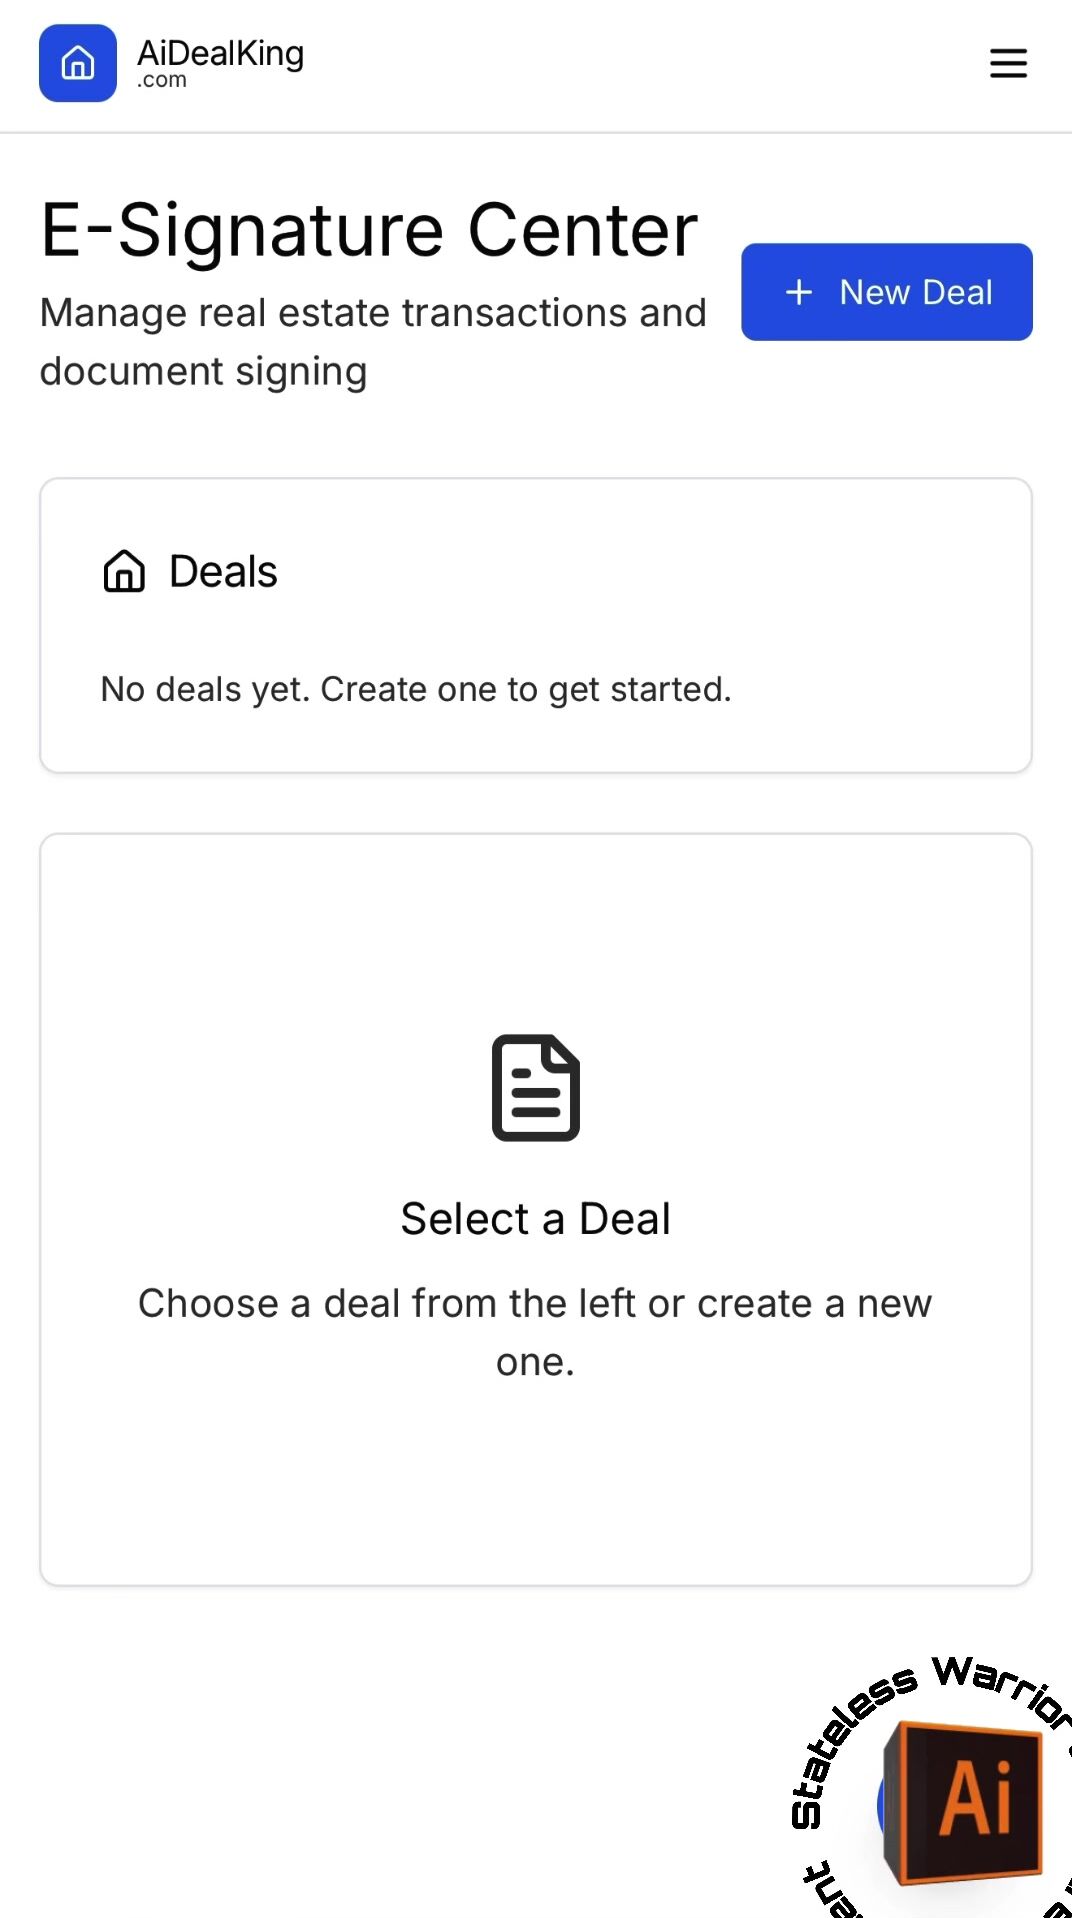The image size is (1072, 1918).
Task: Click the AiDealKing brand name
Action: click(220, 53)
